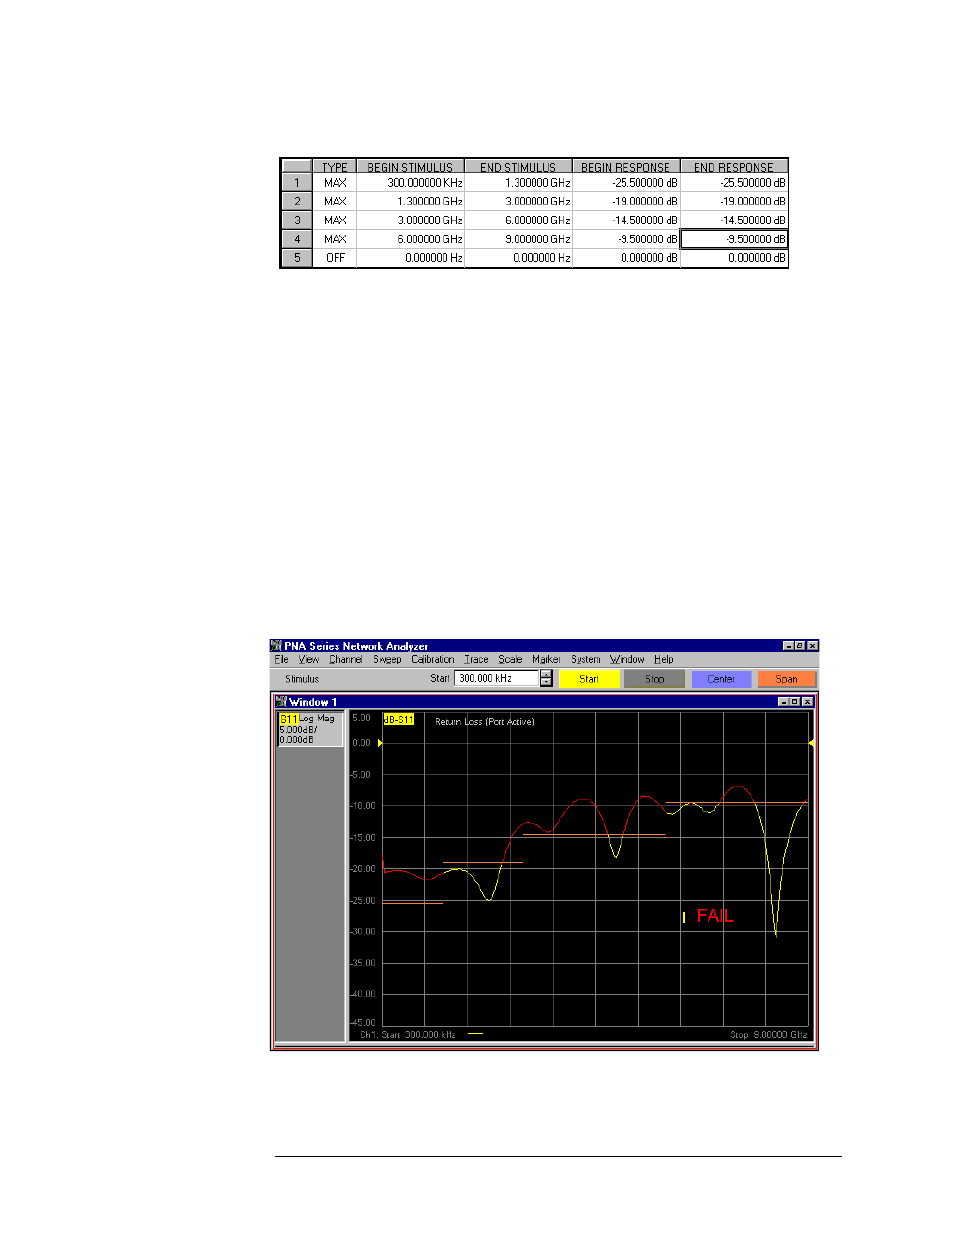
Task: Open the Help menu
Action: tap(664, 659)
